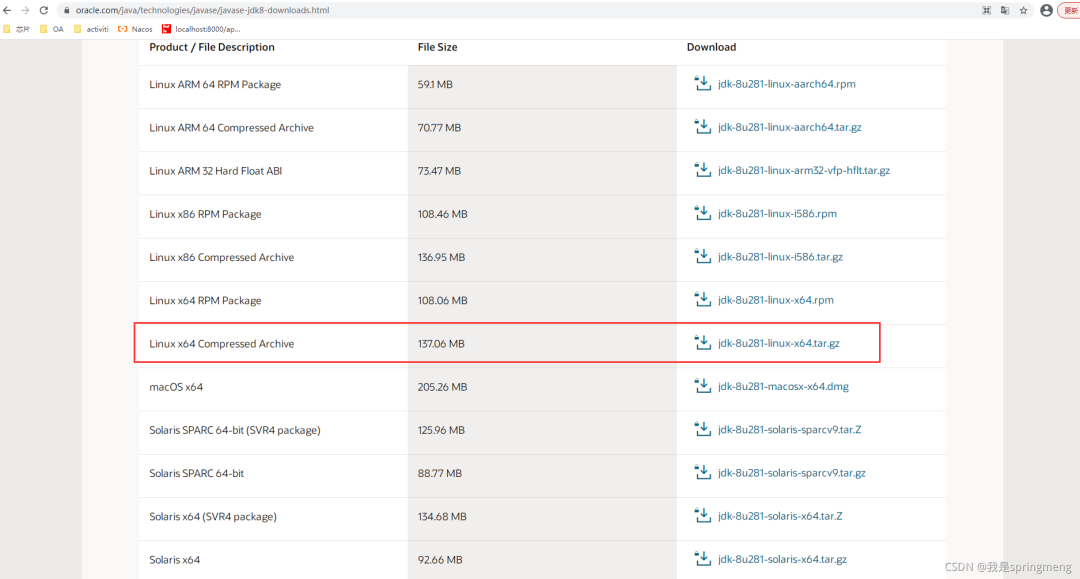Open jdk-8u281-linux-aarch64.tar.gz link
Viewport: 1080px width, 579px height.
click(789, 127)
